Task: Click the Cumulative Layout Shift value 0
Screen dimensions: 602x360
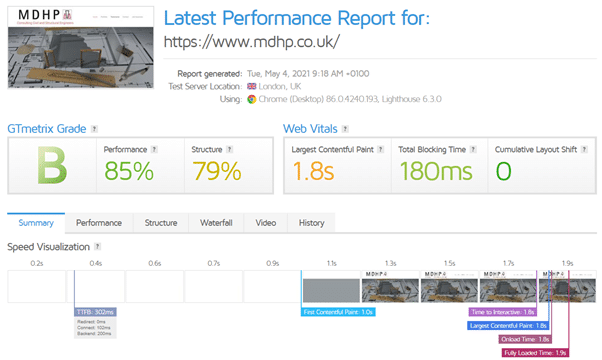Action: point(503,171)
